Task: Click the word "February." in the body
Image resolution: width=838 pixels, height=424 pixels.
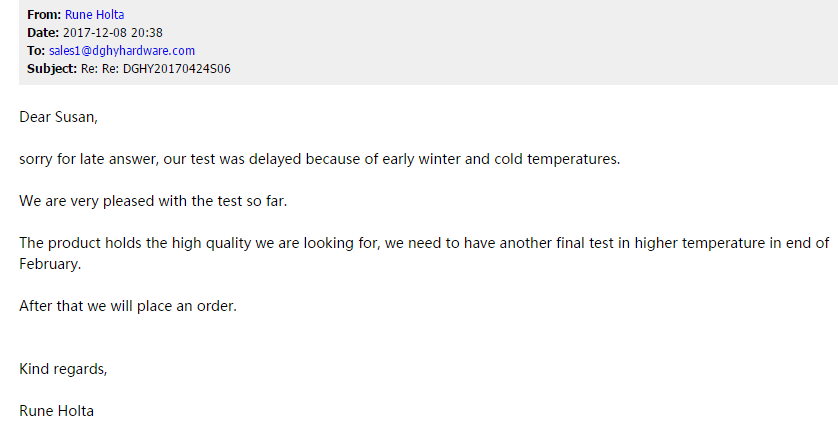Action: (x=50, y=264)
